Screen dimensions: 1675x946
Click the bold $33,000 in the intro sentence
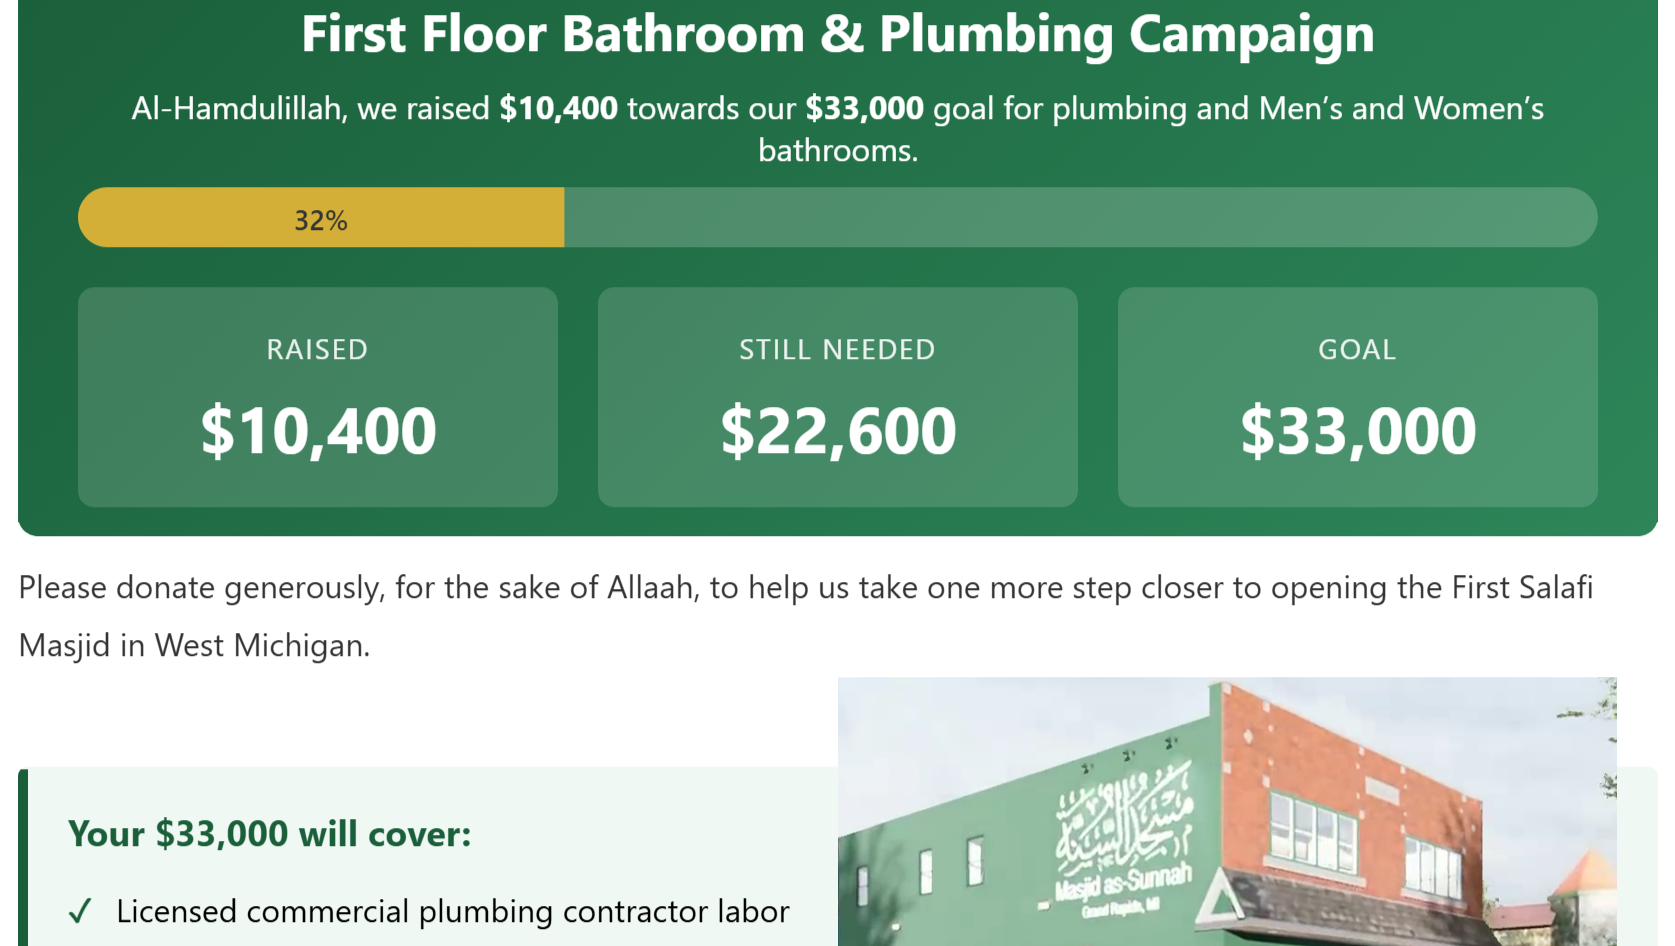click(864, 108)
